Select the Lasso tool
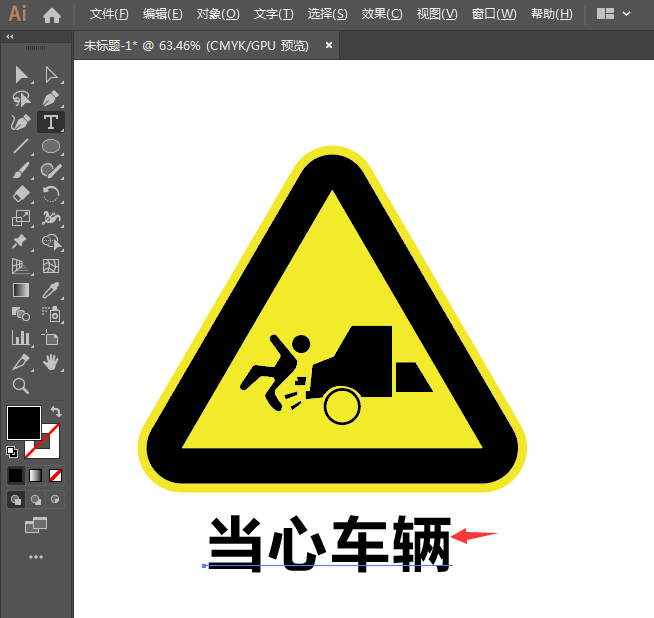 [x=21, y=99]
